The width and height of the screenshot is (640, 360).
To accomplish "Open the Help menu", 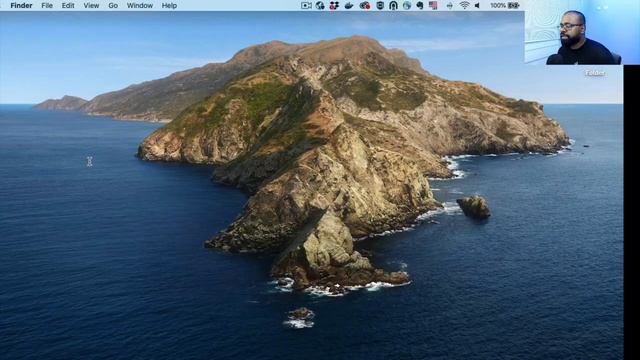I will [169, 6].
